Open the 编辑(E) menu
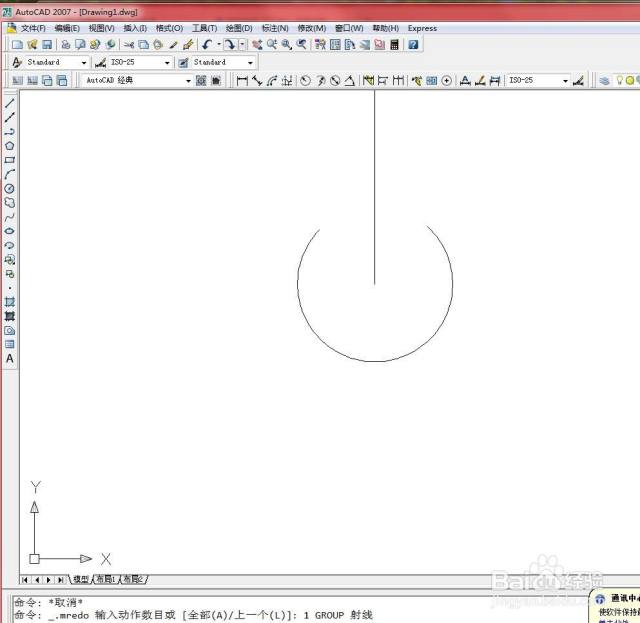 click(x=67, y=28)
